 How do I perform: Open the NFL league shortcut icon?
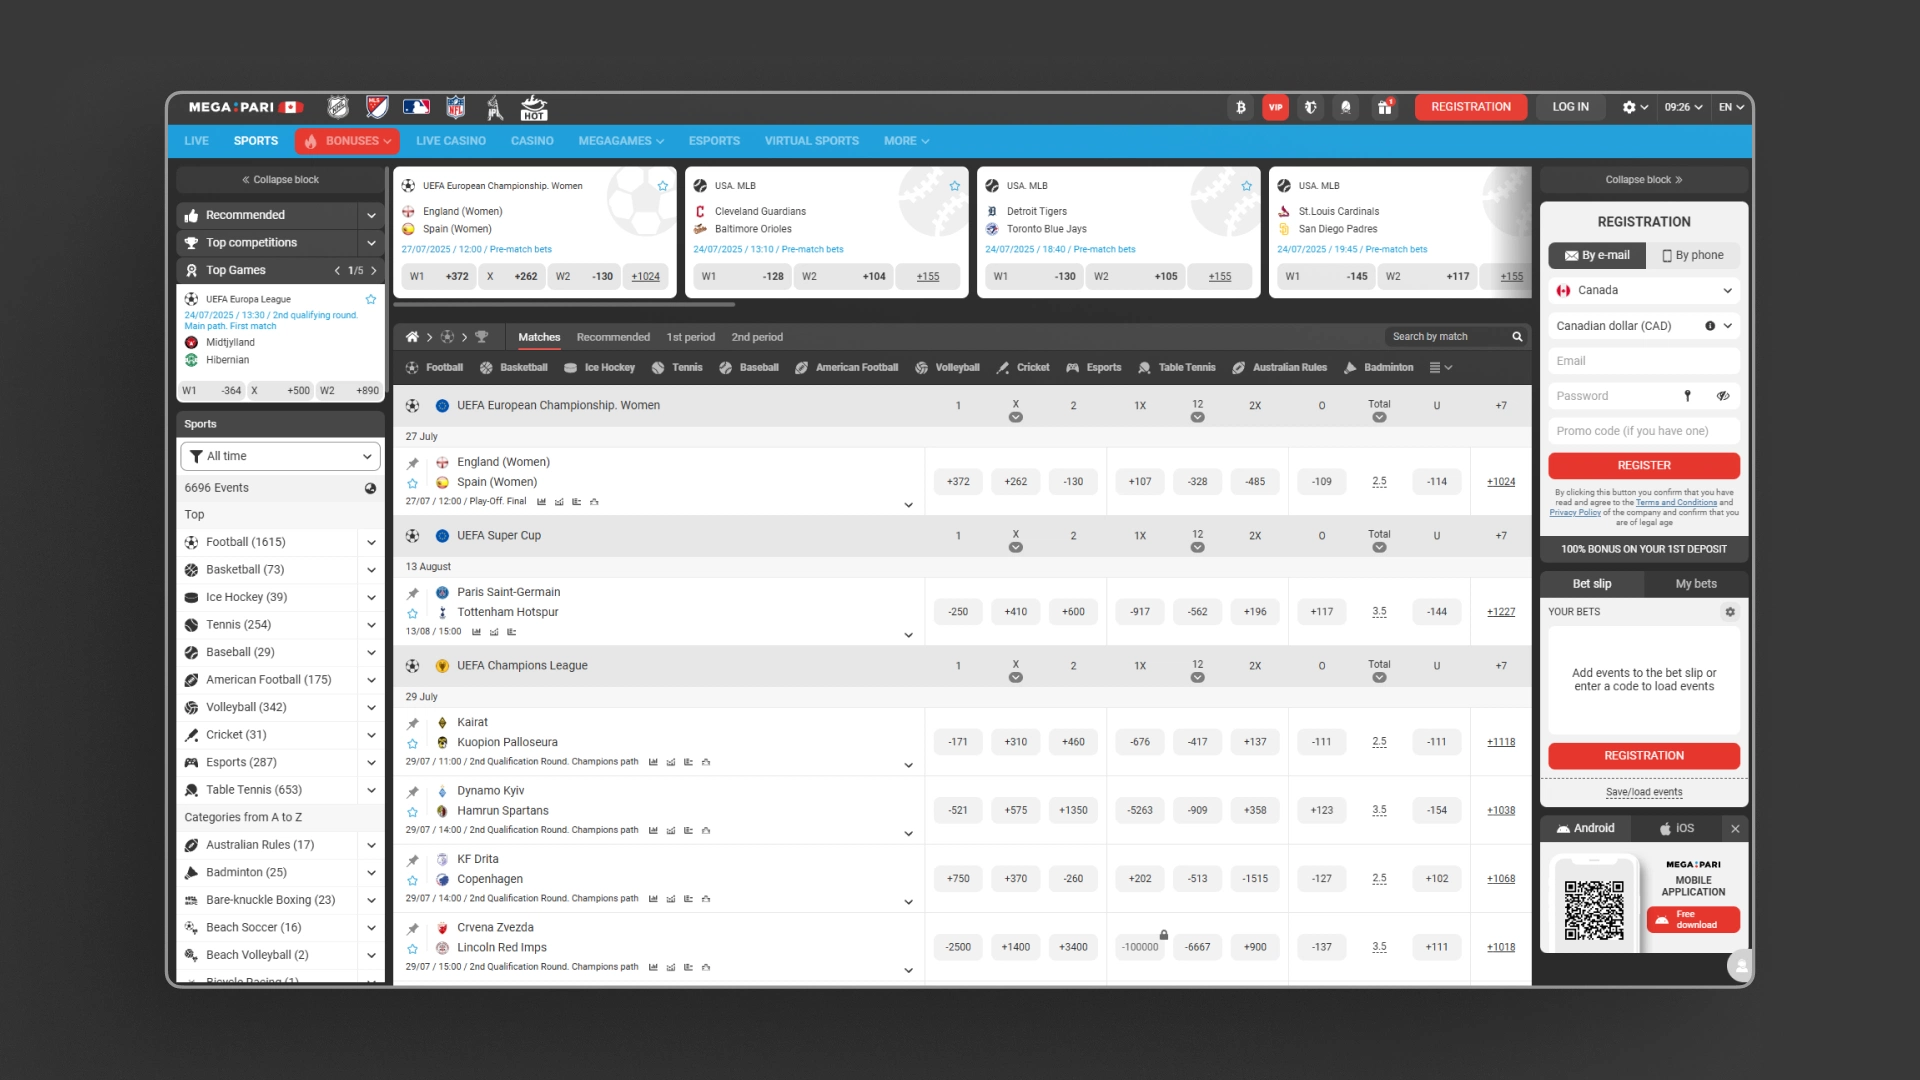[455, 107]
